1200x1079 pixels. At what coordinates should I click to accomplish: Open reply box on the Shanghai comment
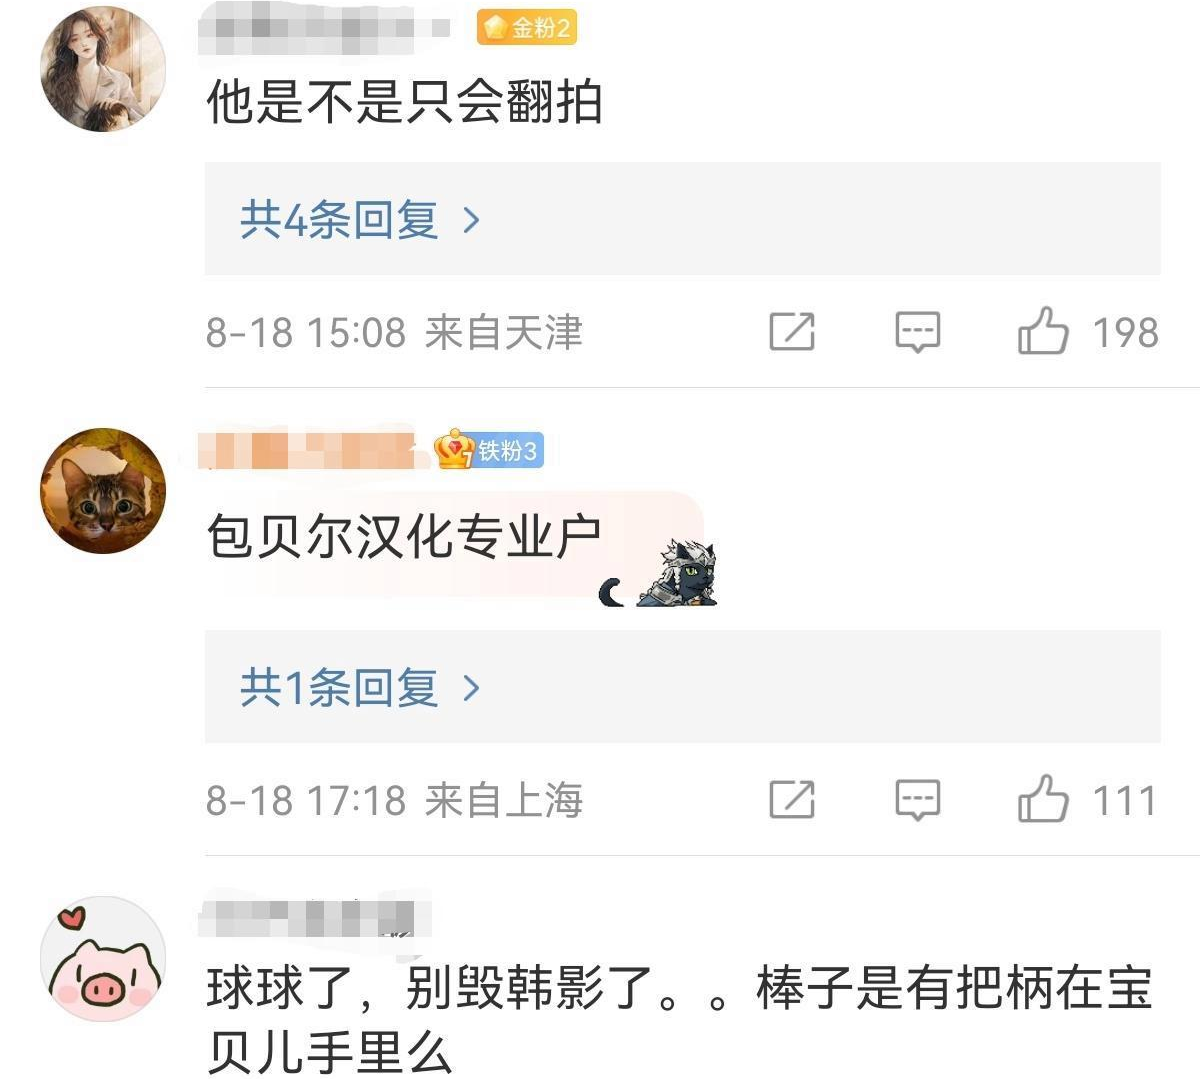click(x=917, y=800)
